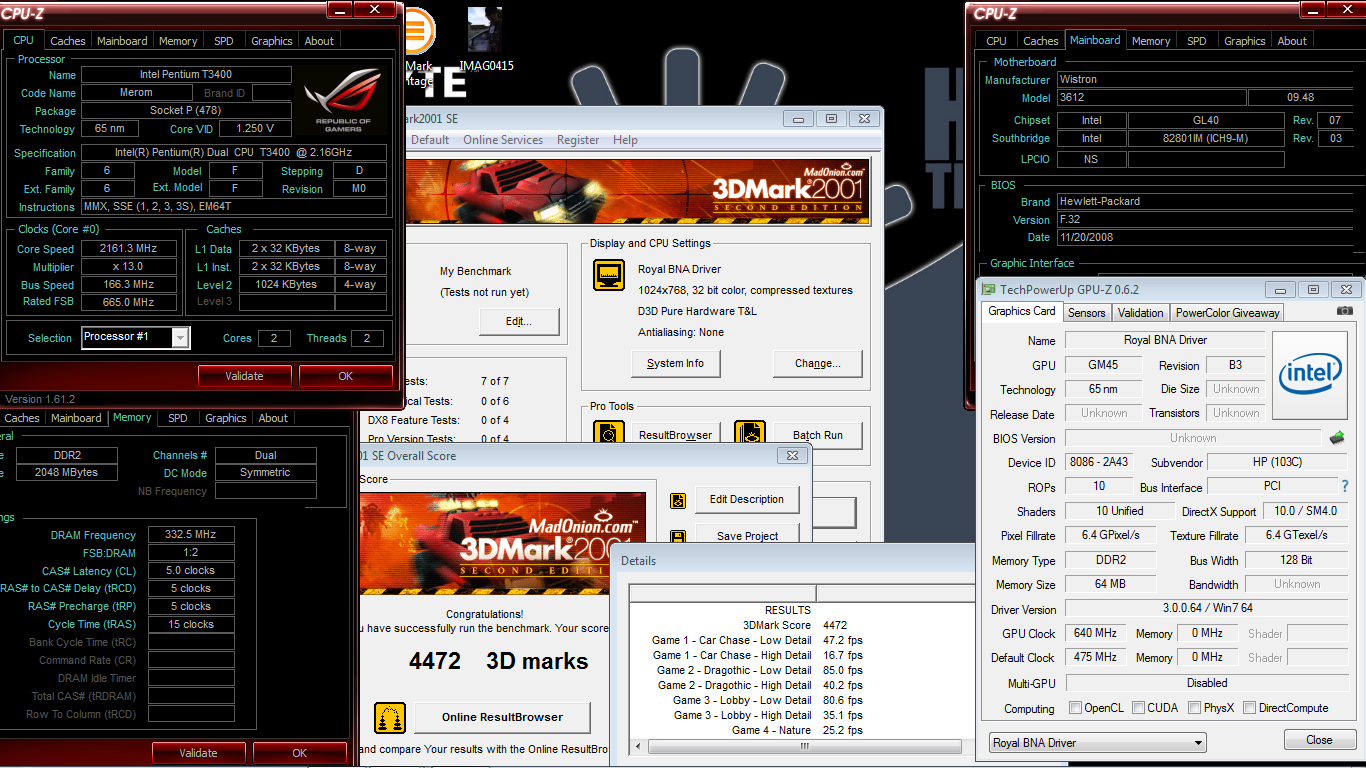1366x768 pixels.
Task: Click the Save Project floppy disk icon
Action: point(678,537)
